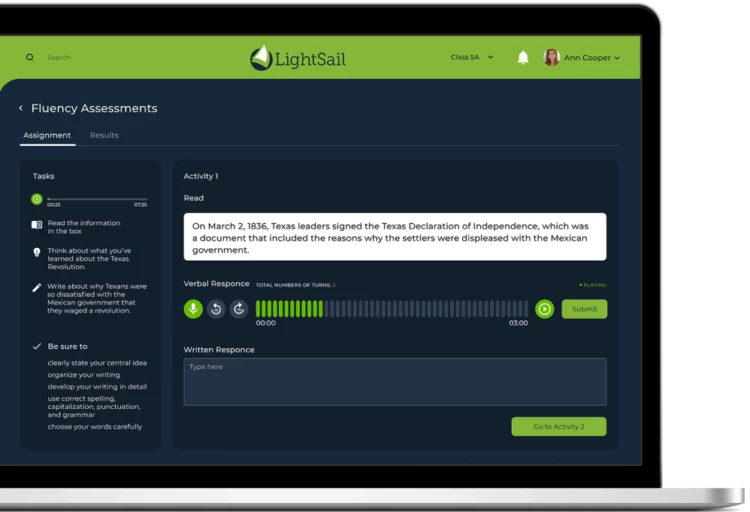Image resolution: width=750 pixels, height=512 pixels.
Task: Click the search magnifier icon
Action: pyautogui.click(x=30, y=58)
